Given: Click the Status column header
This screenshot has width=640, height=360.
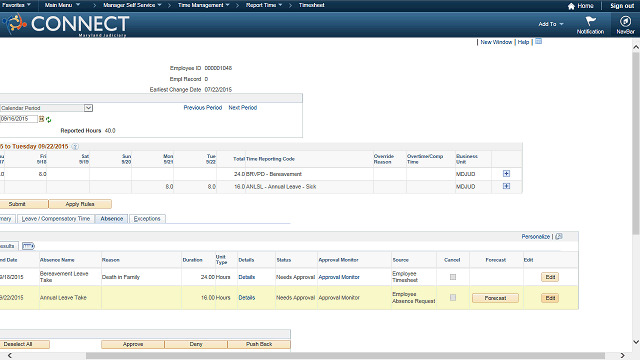Looking at the screenshot, I should point(284,260).
